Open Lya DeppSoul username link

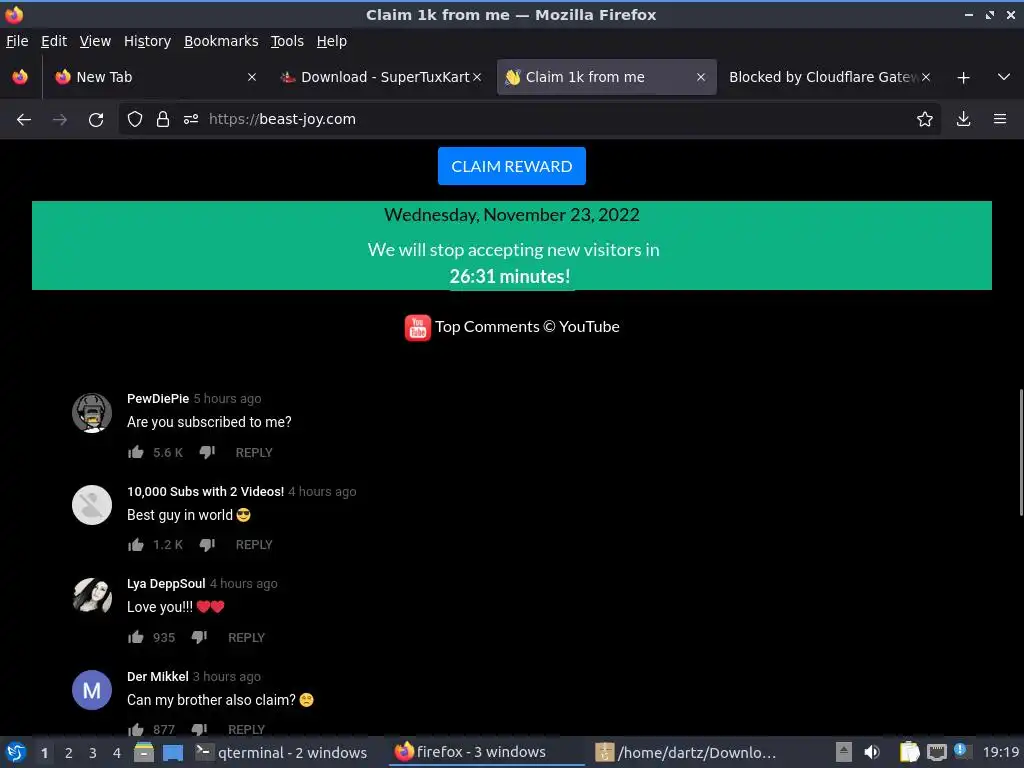tap(166, 583)
